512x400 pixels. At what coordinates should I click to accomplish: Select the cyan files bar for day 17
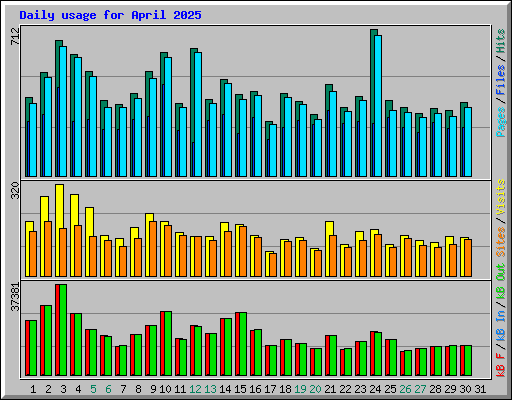point(273,150)
